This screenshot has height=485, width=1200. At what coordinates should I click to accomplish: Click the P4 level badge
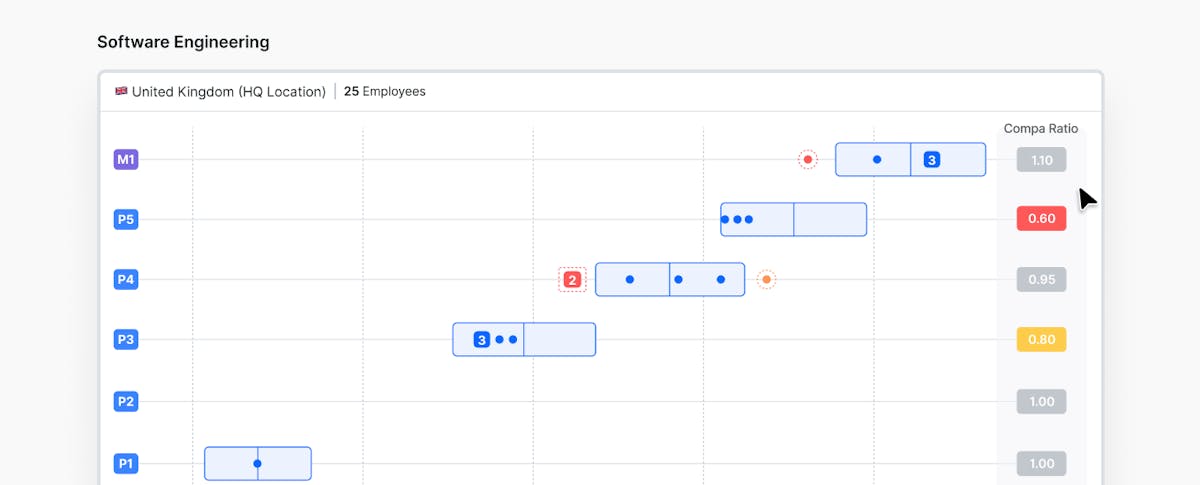[126, 279]
